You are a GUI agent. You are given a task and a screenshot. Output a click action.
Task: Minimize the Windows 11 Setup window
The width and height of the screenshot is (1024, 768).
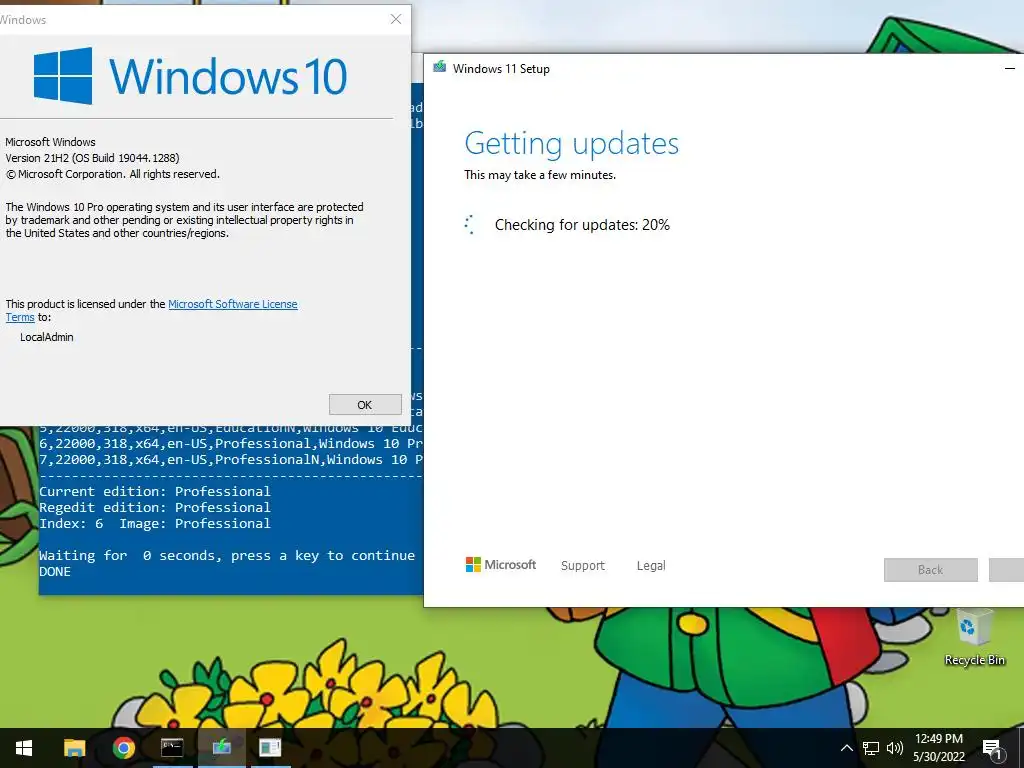click(1010, 69)
